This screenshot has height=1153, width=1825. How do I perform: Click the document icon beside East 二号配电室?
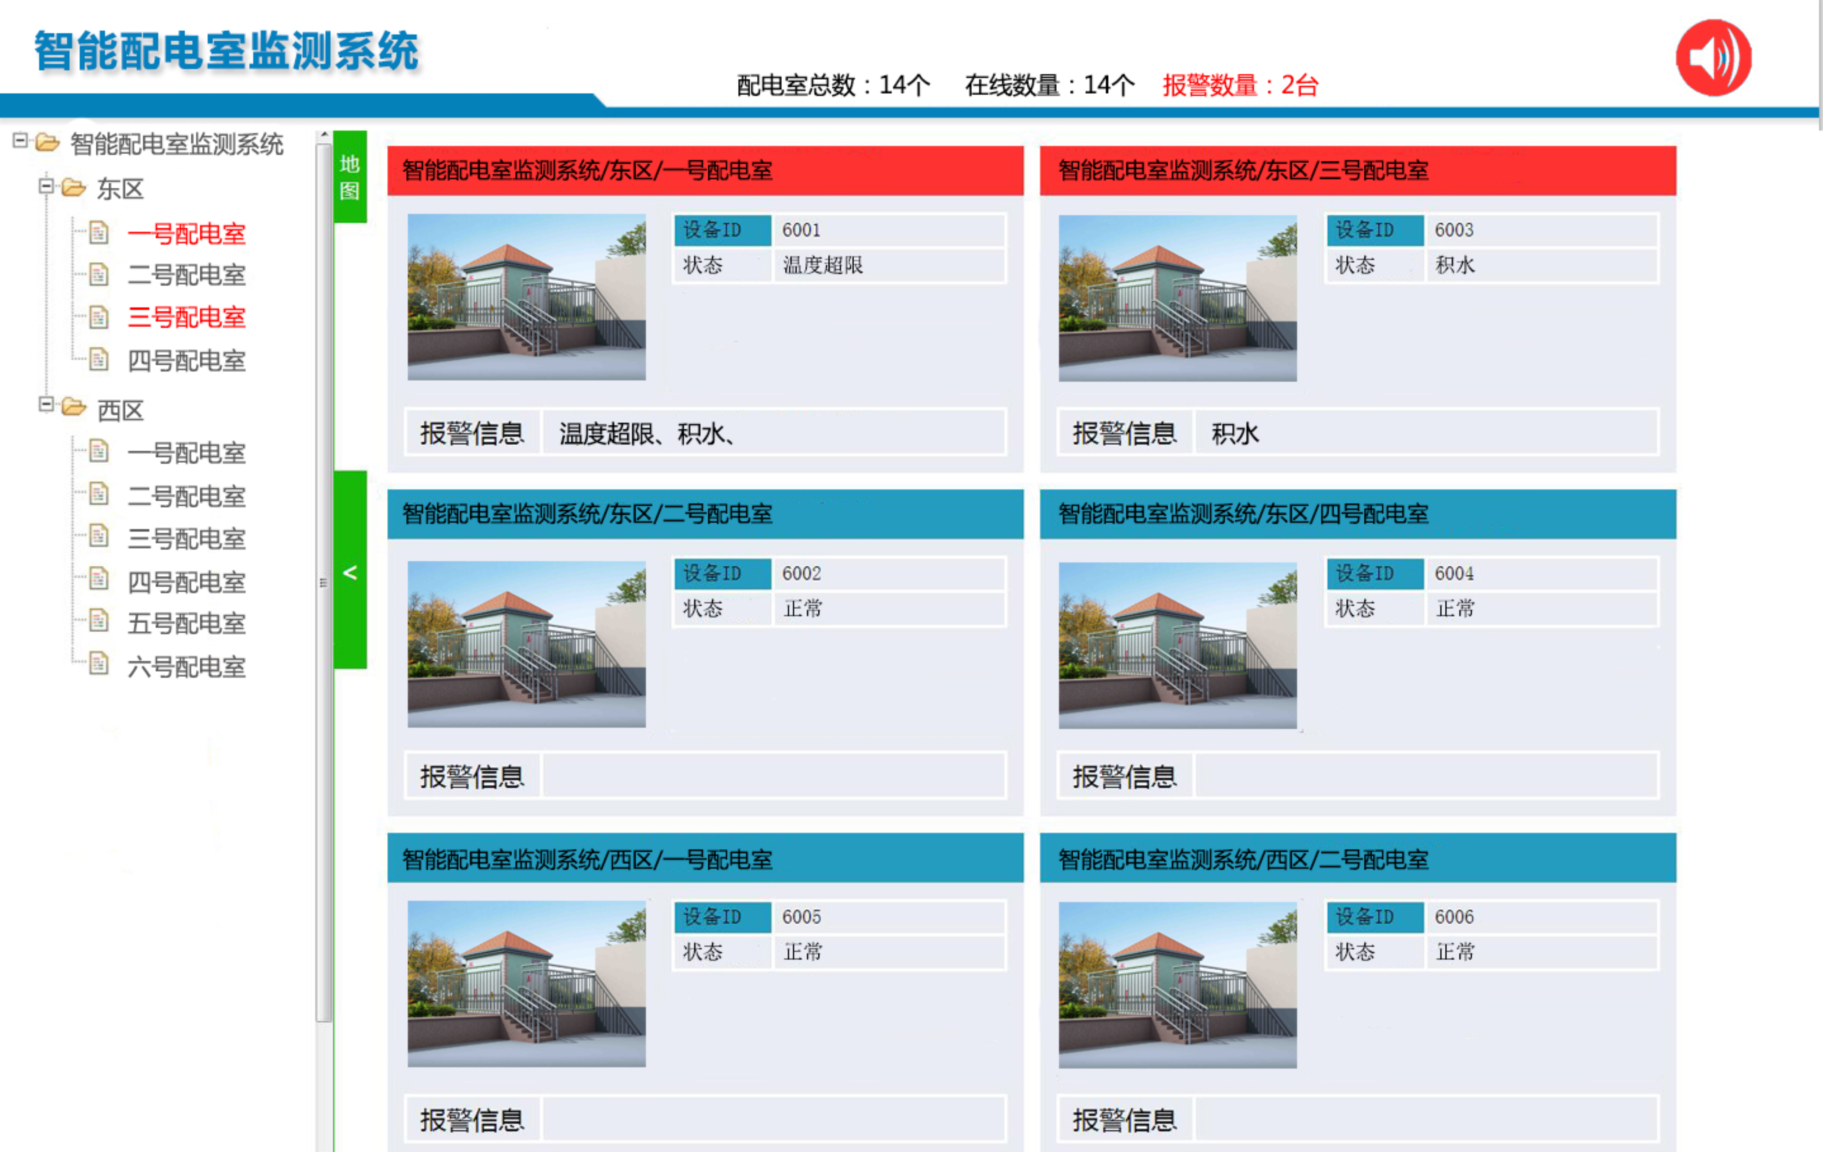pos(98,274)
